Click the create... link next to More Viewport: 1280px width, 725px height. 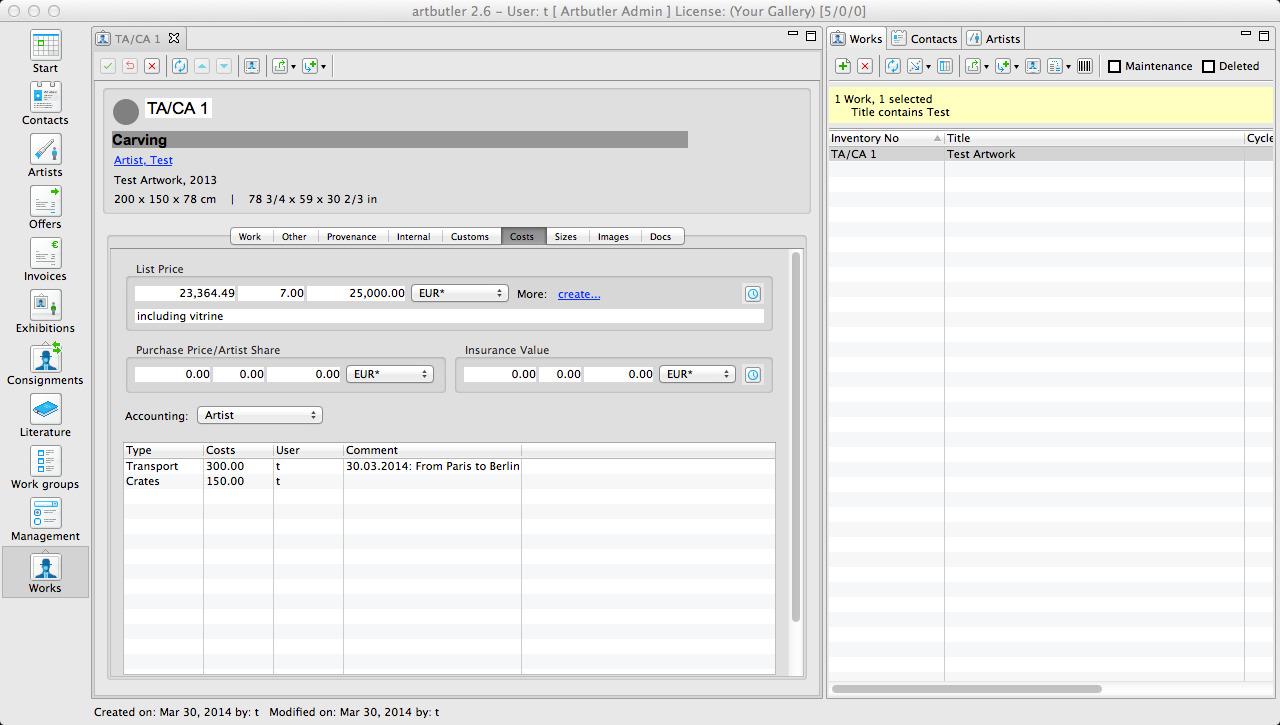[579, 294]
